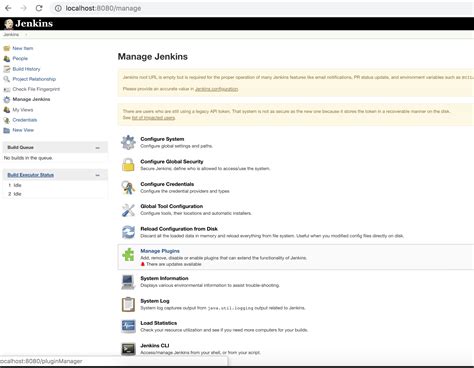474x368 pixels.
Task: Open the Configure System link
Action: click(162, 139)
